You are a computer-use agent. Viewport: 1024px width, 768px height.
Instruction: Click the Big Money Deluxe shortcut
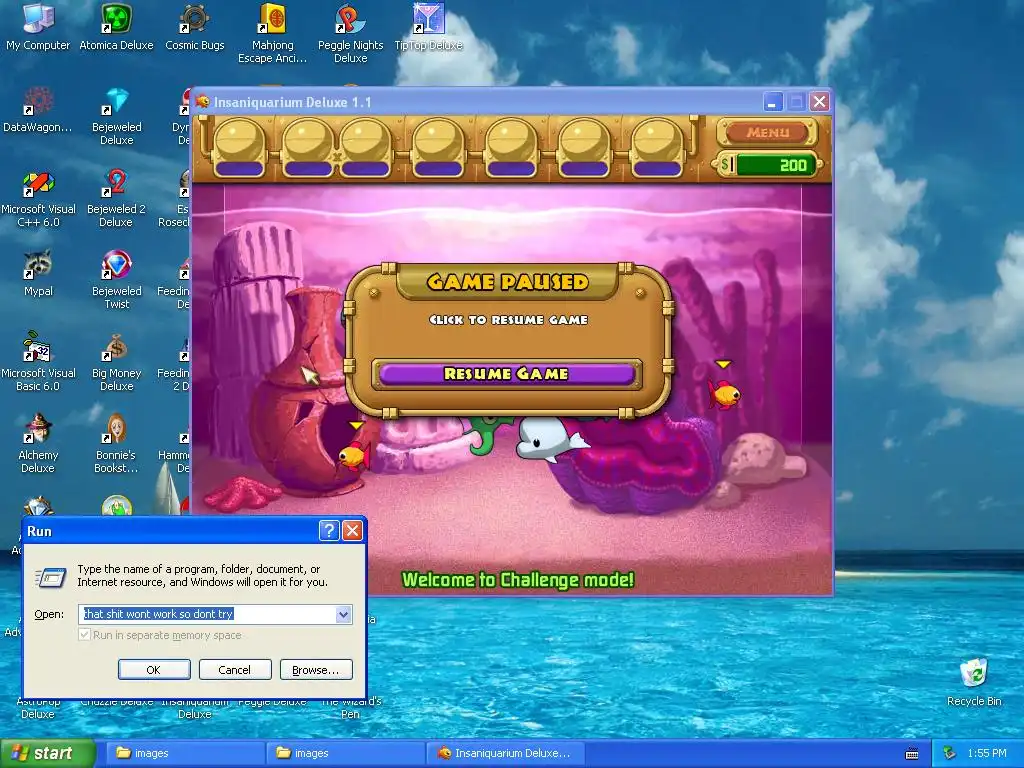click(116, 362)
